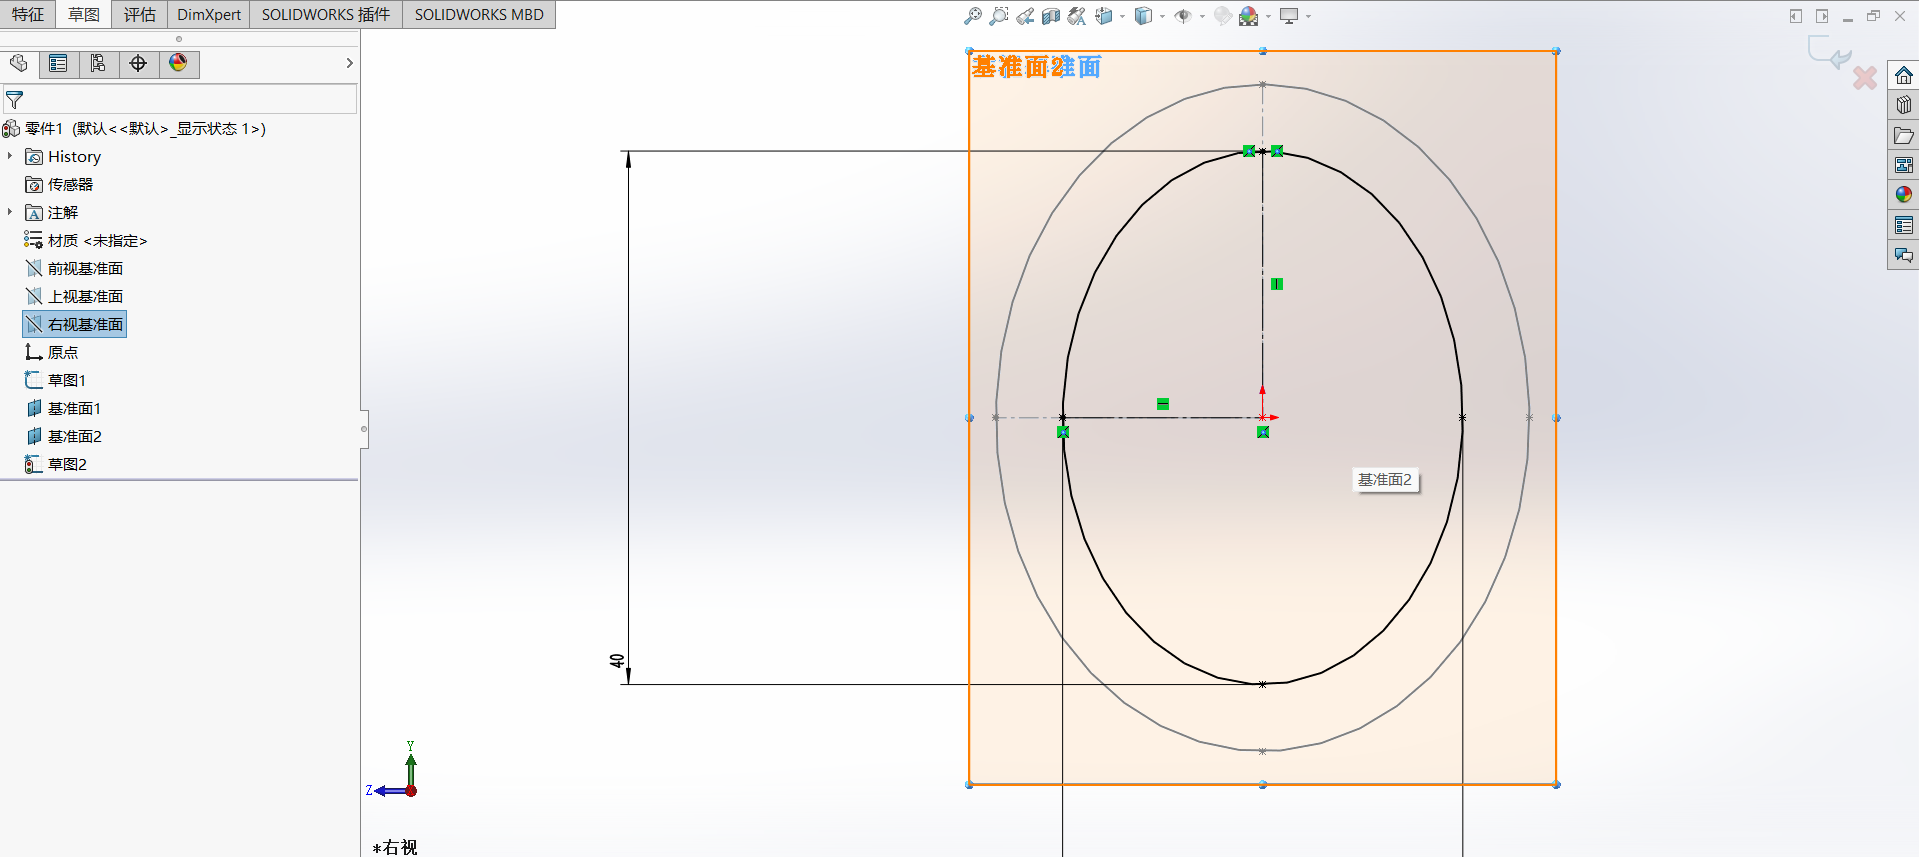
Task: Switch to the 草图 ribbon tab
Action: 84,14
